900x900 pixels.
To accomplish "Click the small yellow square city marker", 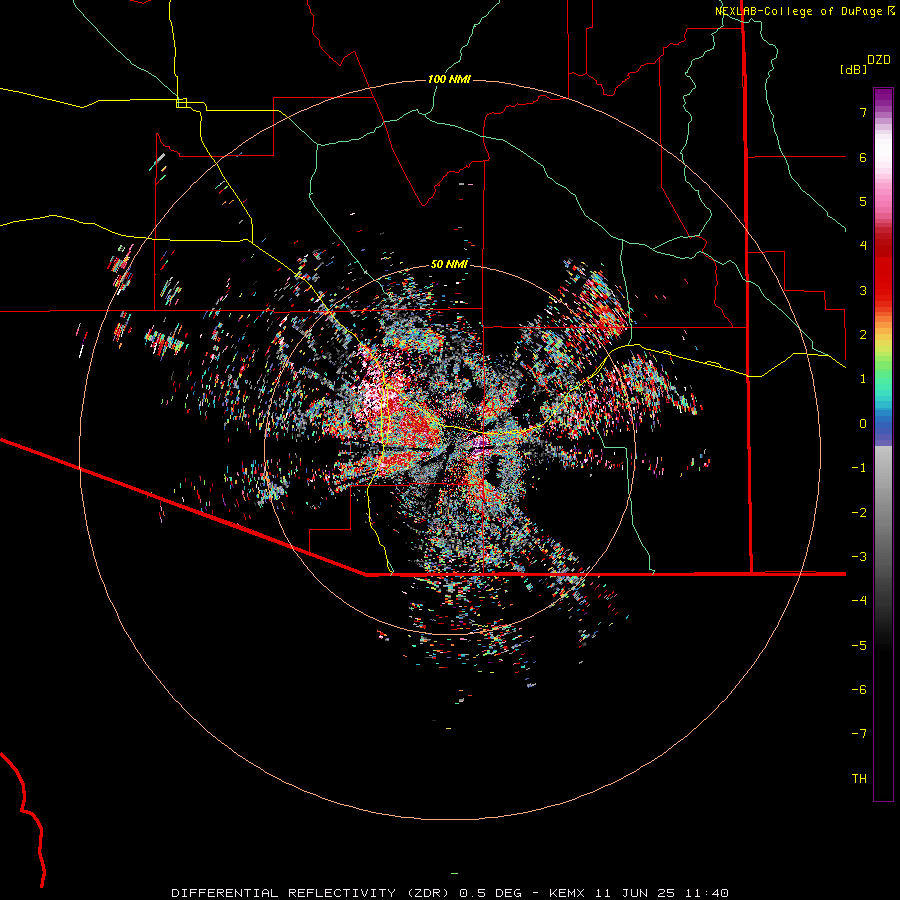I will point(181,103).
